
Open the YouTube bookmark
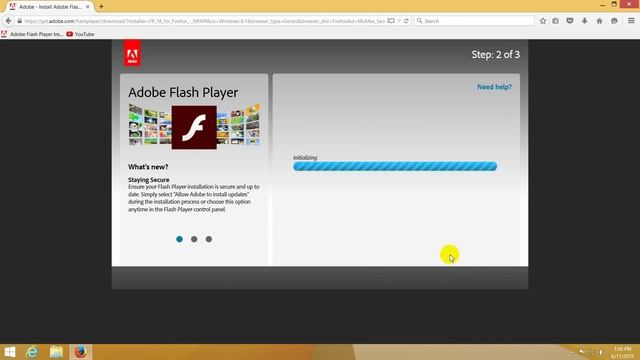[80, 34]
